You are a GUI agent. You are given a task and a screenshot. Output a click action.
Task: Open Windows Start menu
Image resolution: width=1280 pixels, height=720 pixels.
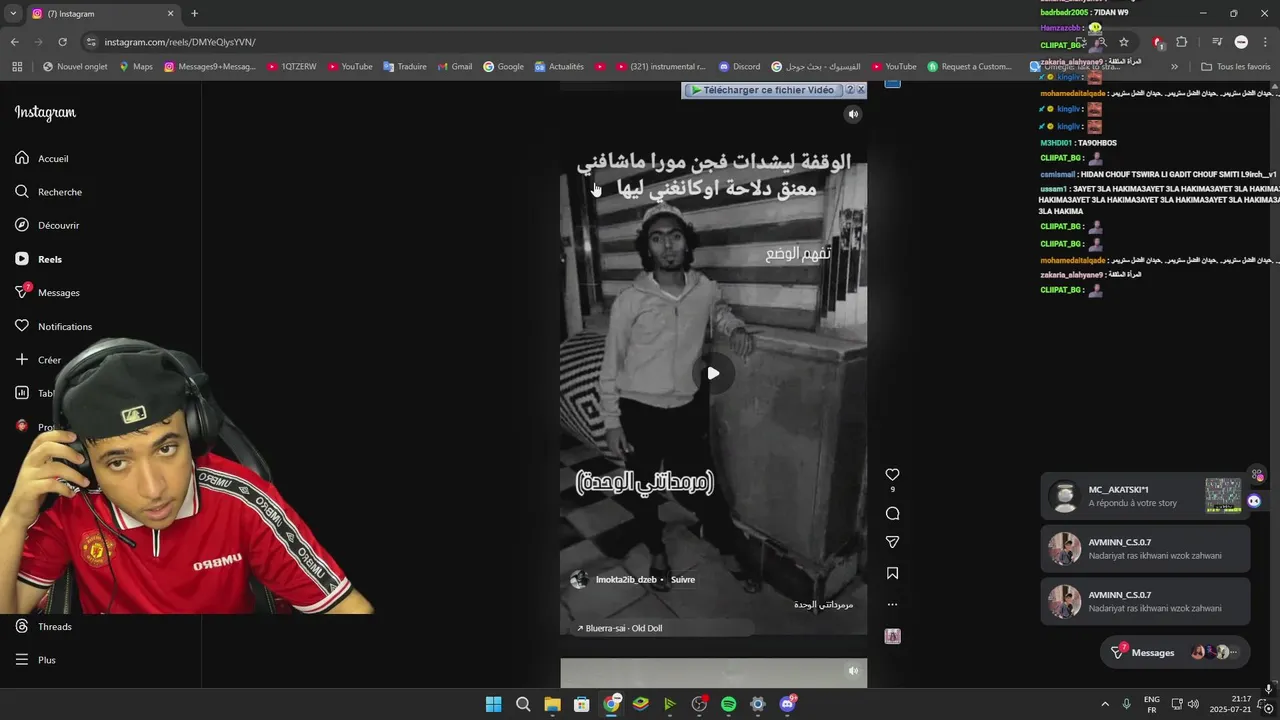[493, 704]
